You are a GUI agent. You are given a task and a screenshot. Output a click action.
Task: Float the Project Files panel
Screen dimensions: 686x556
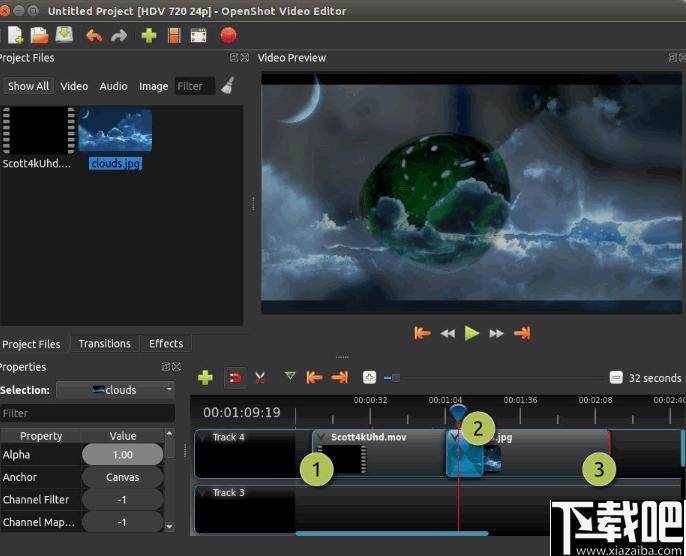234,57
